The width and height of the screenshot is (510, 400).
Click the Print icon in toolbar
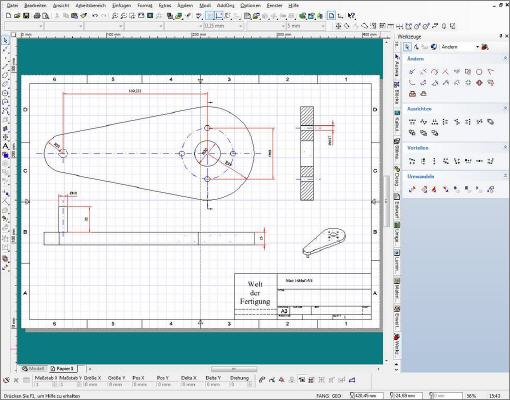37,15
